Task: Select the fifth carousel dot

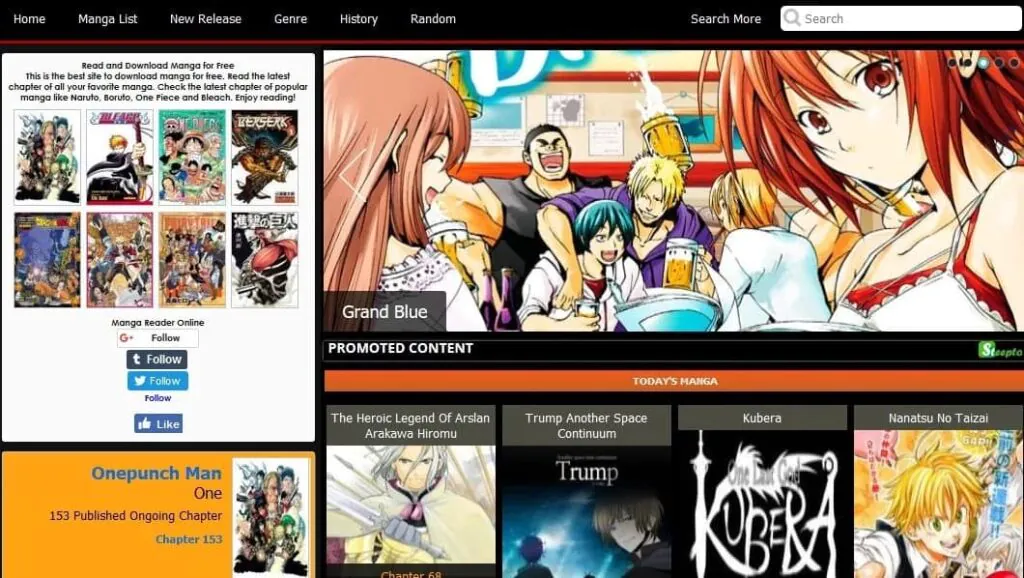Action: pos(1014,63)
